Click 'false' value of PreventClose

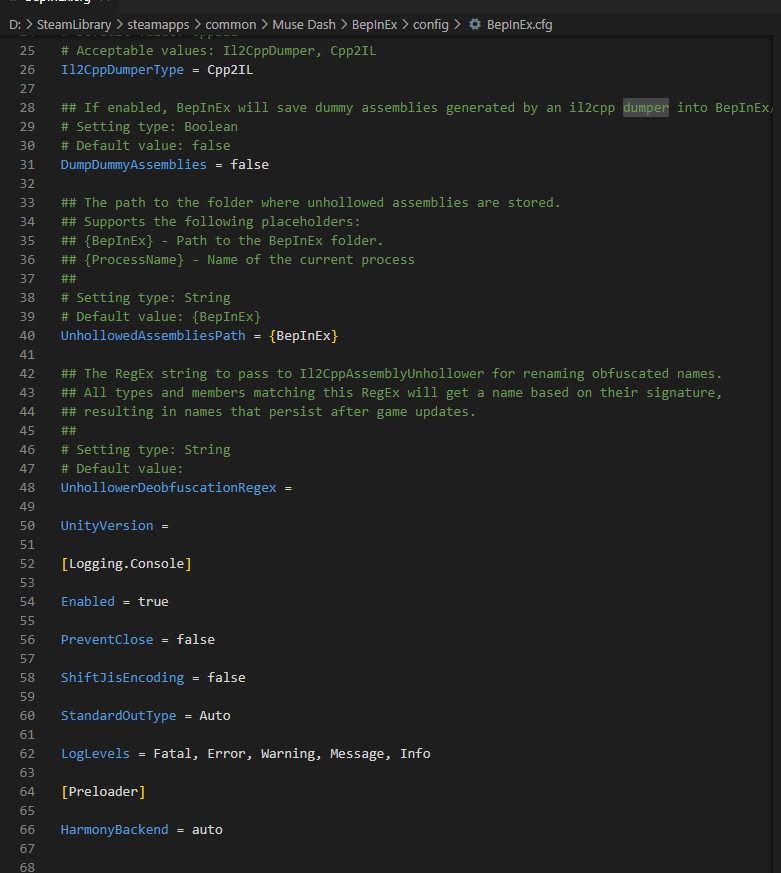[195, 639]
